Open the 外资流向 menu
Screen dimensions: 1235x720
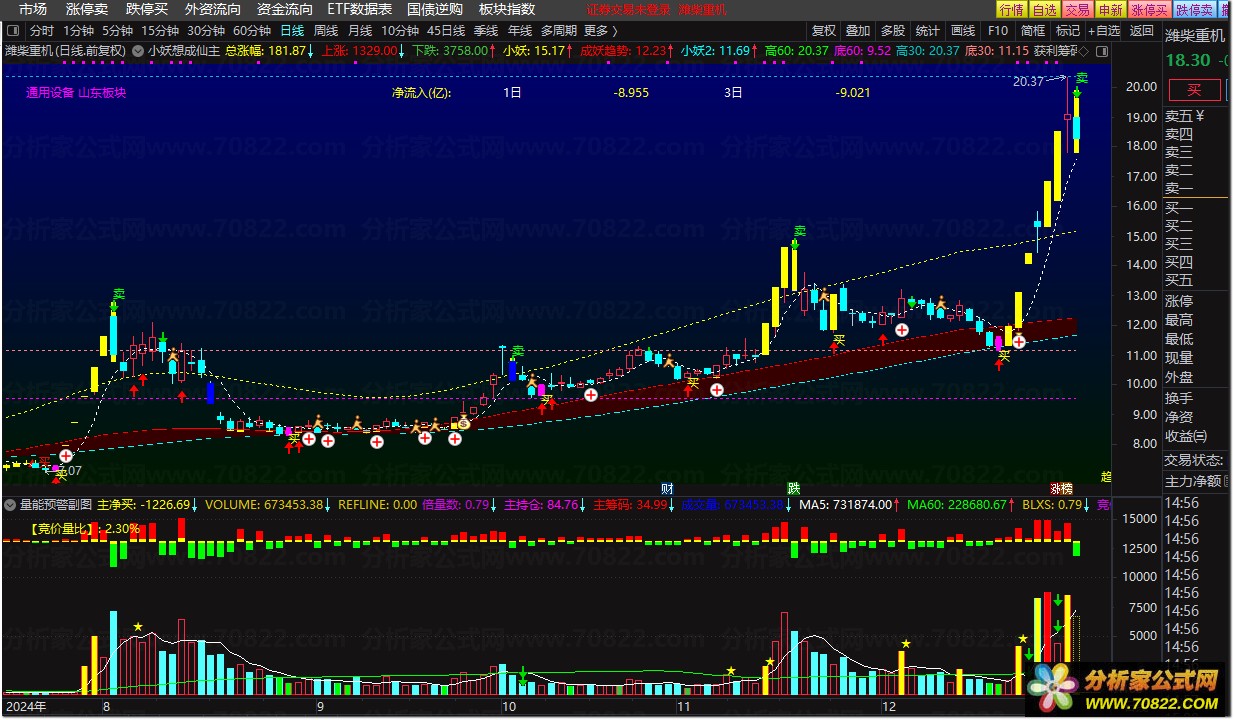pyautogui.click(x=212, y=9)
